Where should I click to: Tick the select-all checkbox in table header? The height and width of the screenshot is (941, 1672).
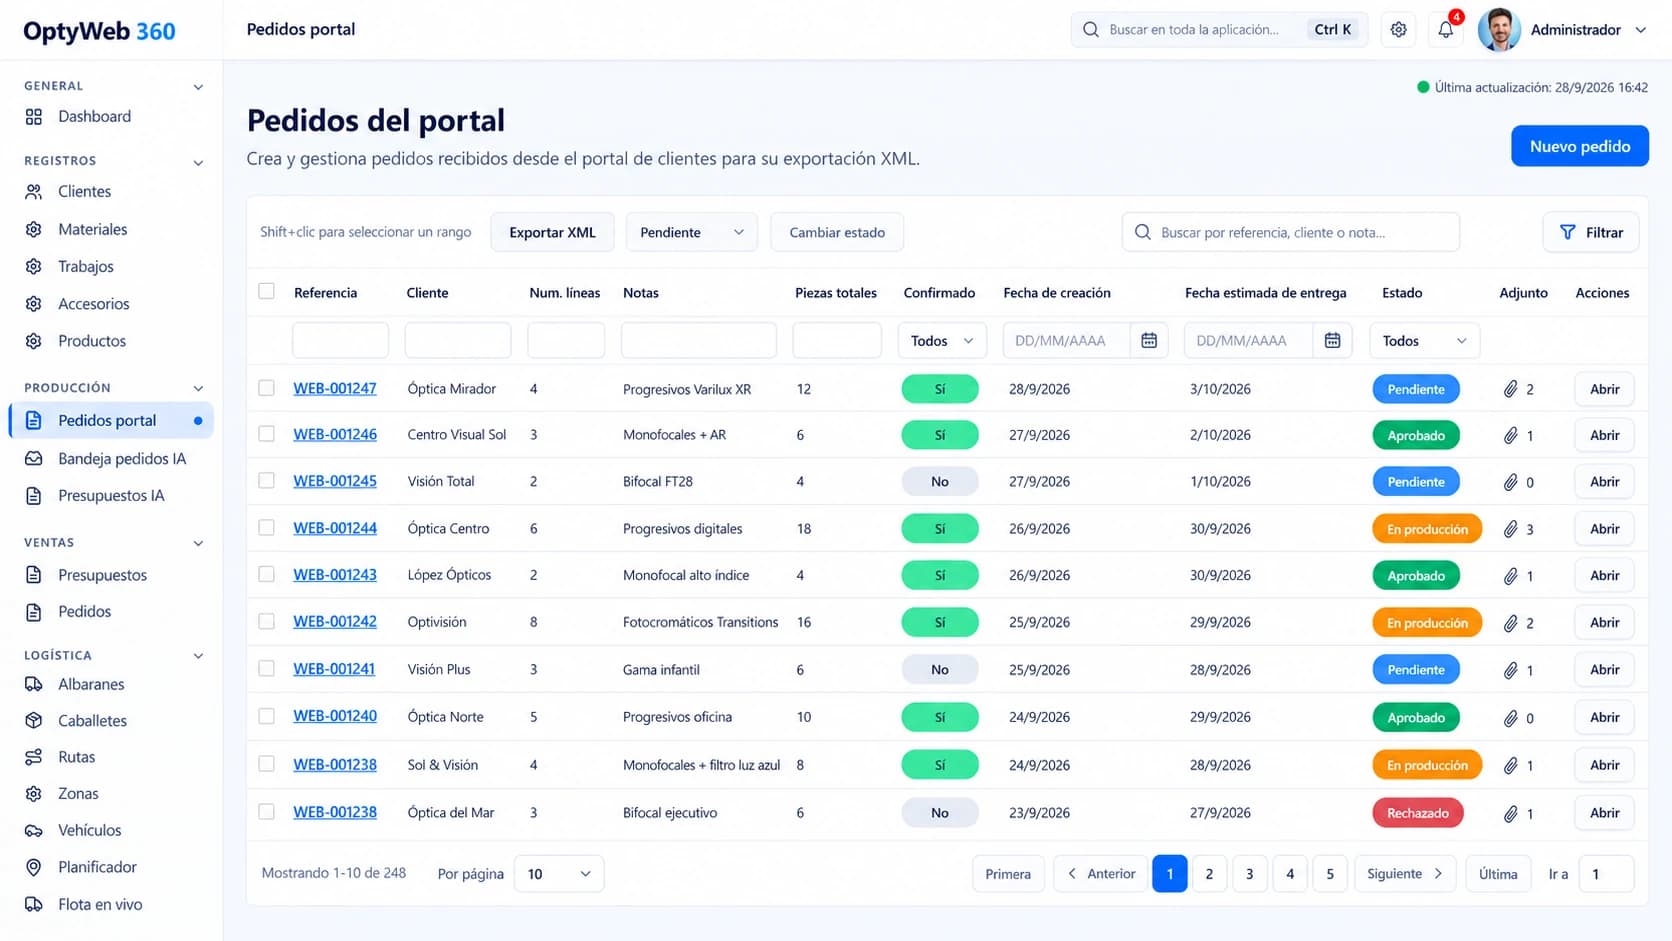[266, 291]
